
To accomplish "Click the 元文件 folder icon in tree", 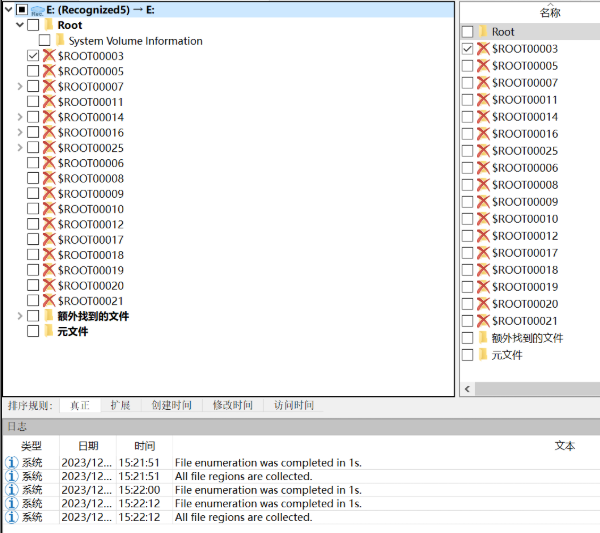I will (x=48, y=331).
